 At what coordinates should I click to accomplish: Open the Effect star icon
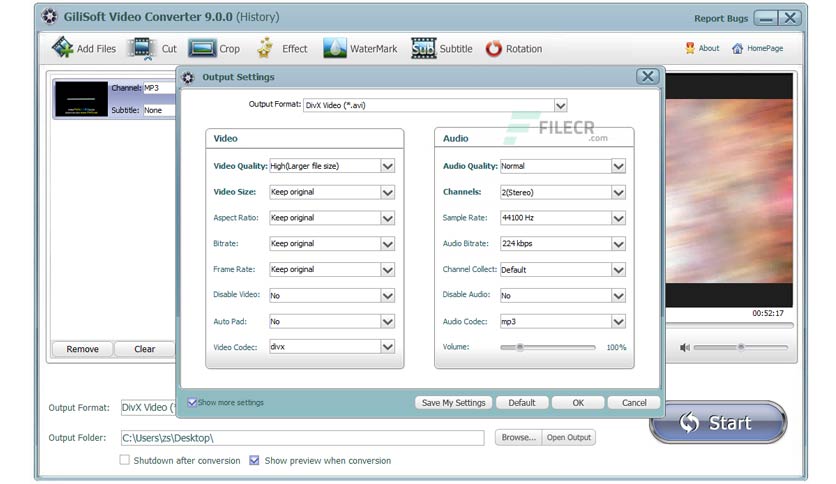(x=265, y=48)
